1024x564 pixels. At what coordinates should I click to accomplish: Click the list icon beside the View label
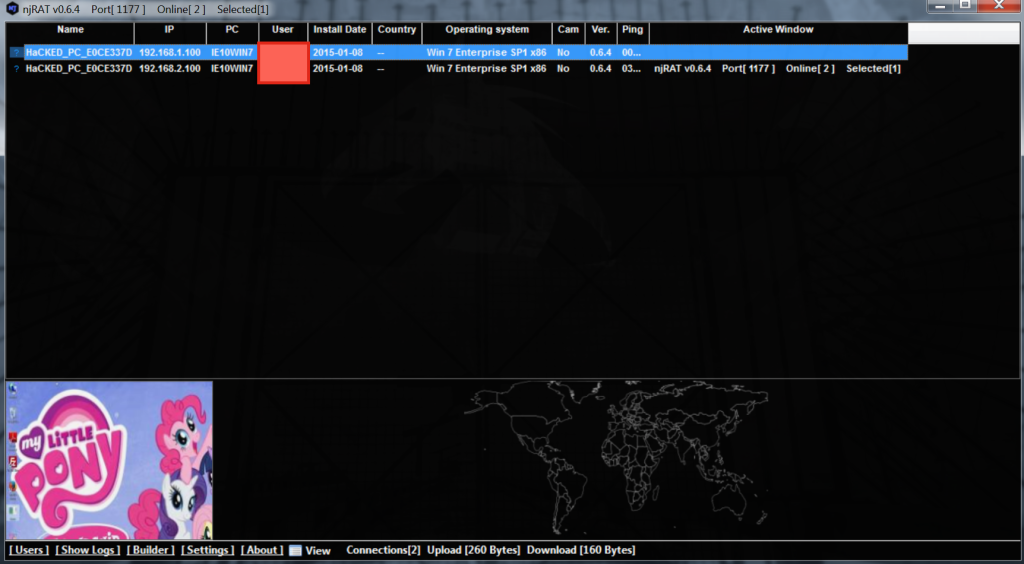click(295, 550)
